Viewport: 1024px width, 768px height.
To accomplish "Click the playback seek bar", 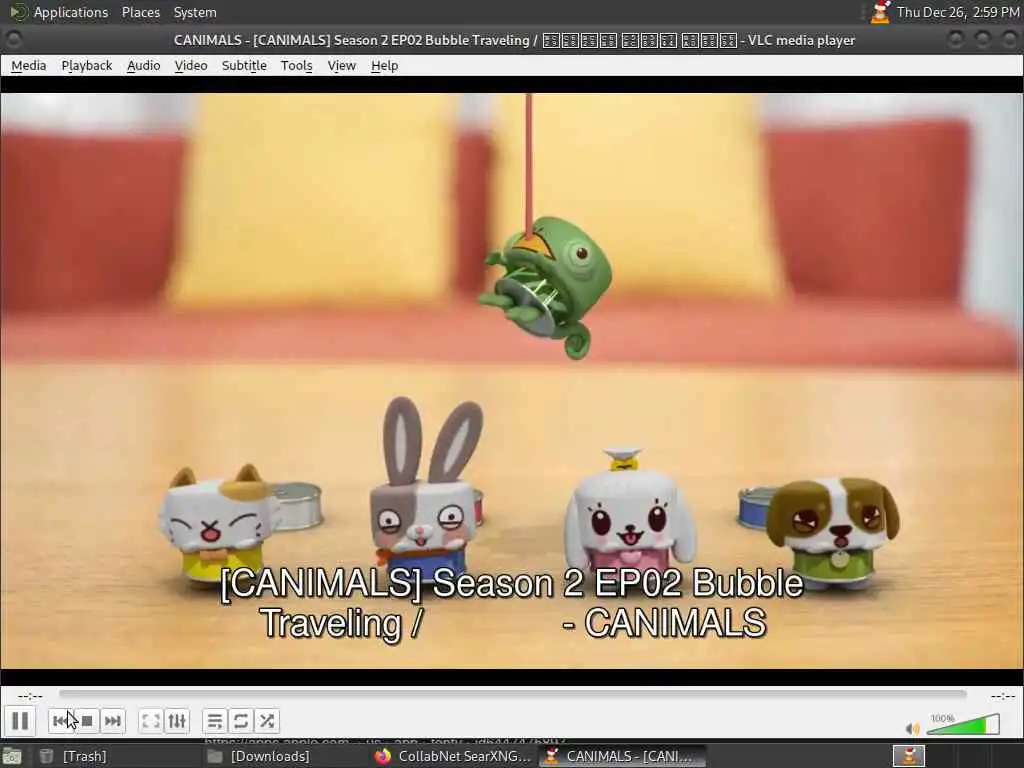I will coord(513,694).
